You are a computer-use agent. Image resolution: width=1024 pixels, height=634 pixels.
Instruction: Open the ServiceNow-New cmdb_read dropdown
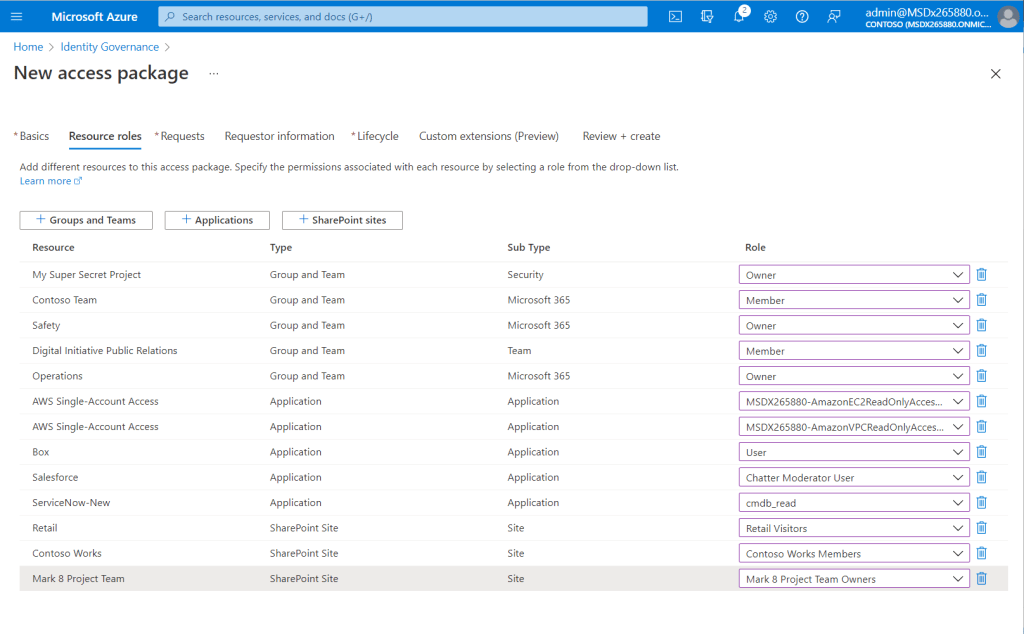pyautogui.click(x=854, y=503)
